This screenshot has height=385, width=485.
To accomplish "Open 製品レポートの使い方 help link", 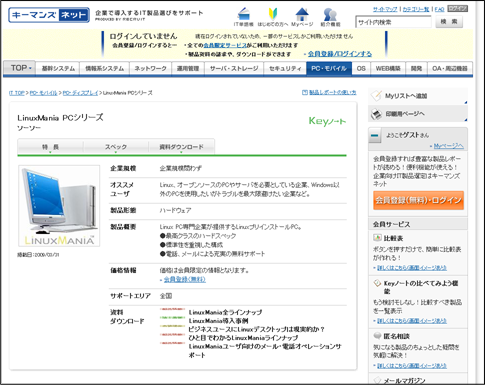I will pyautogui.click(x=332, y=92).
